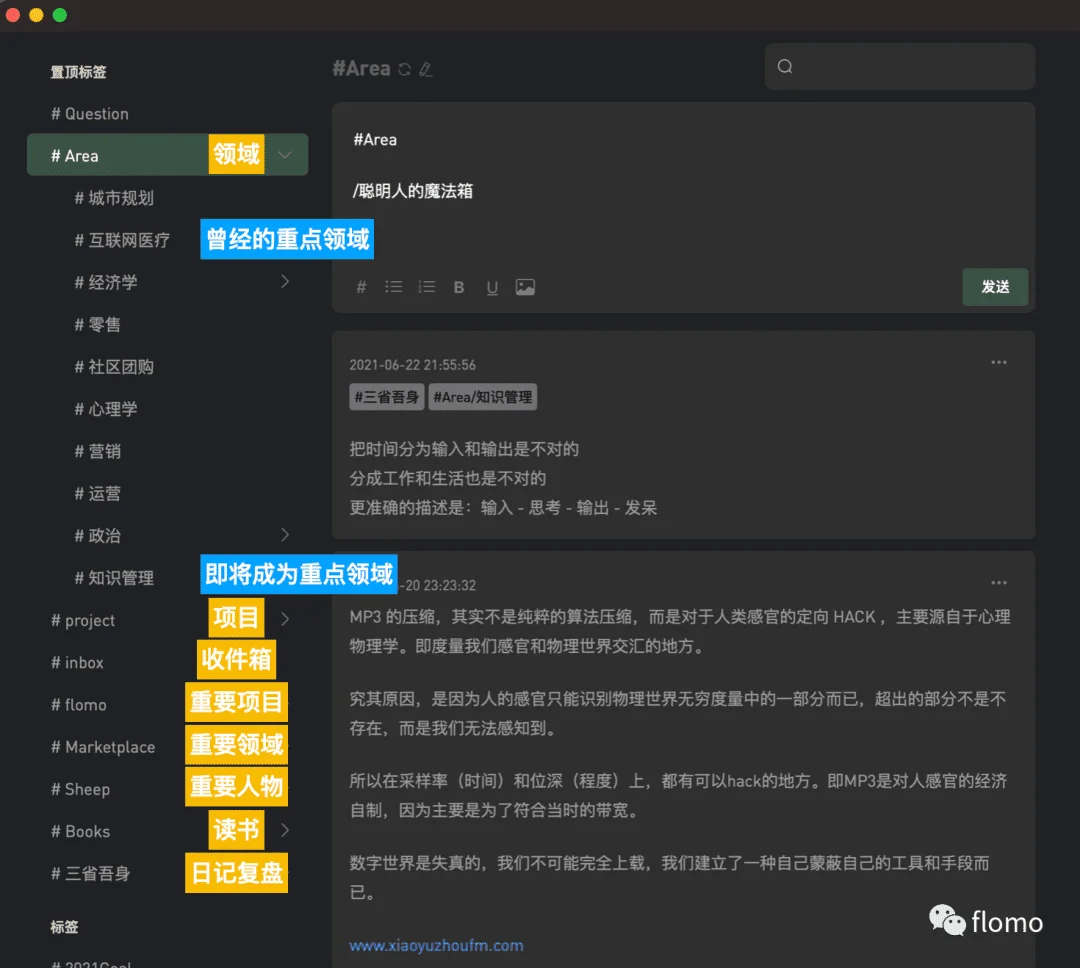Image resolution: width=1080 pixels, height=968 pixels.
Task: Insert a hashtag with the # toolbar icon
Action: coord(361,287)
